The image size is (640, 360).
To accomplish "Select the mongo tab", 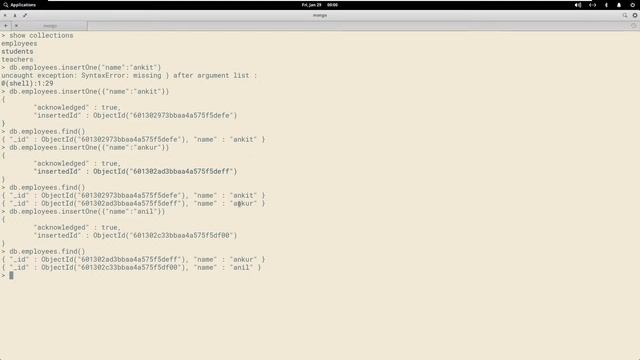I will pos(50,26).
